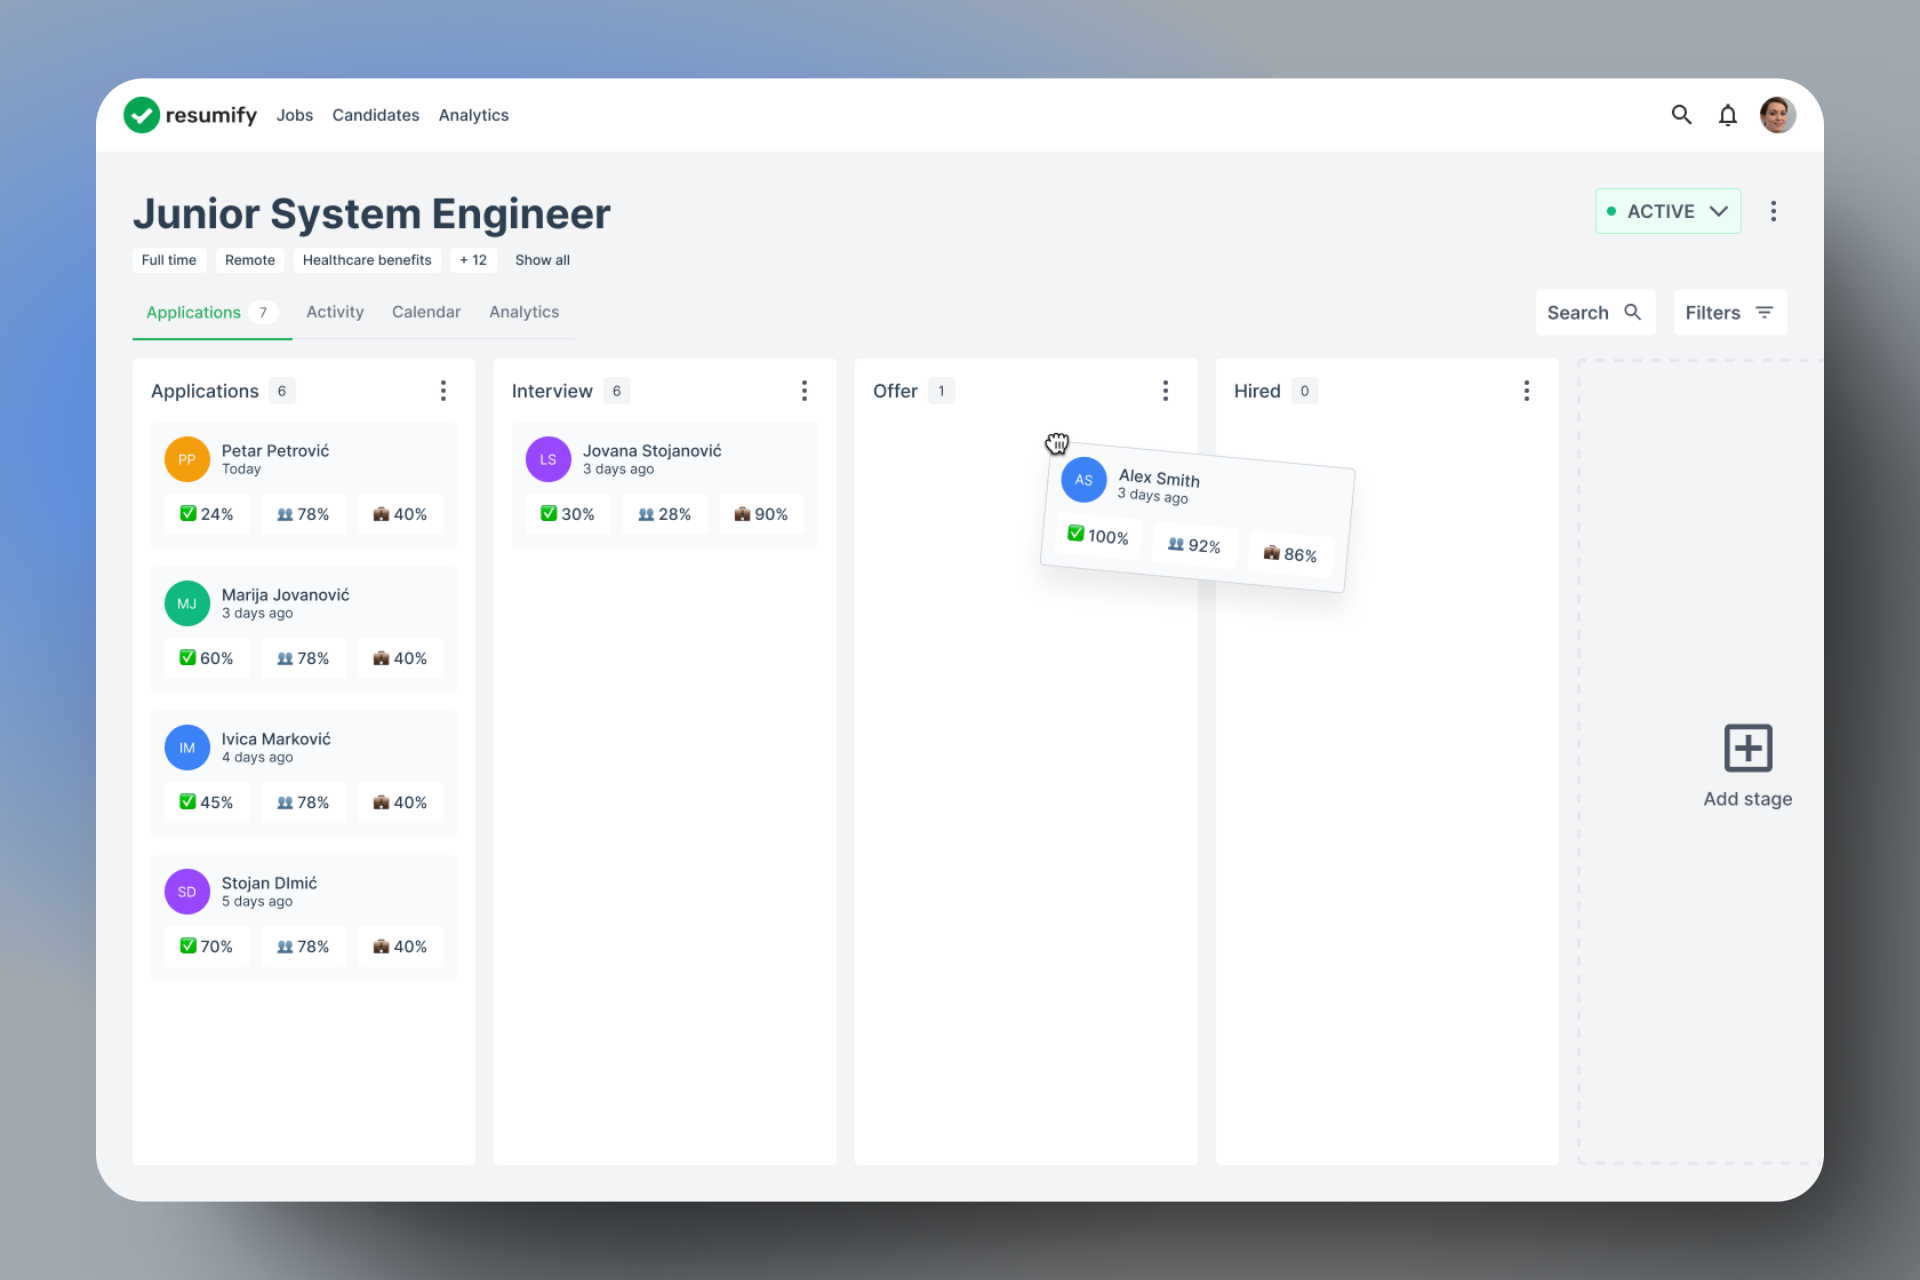This screenshot has height=1280, width=1920.
Task: Click Ivica Marković's 78% team score
Action: (303, 802)
